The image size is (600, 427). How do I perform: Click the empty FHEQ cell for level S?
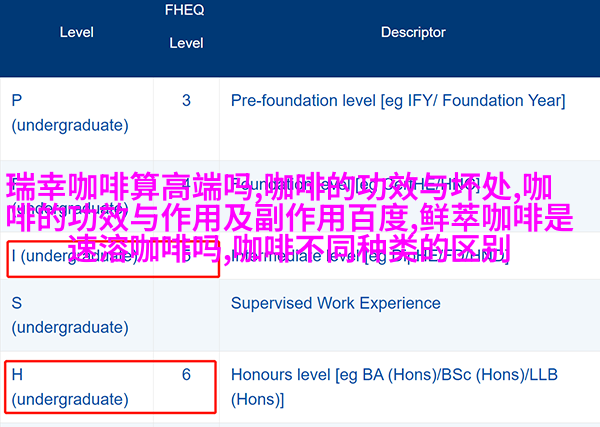[186, 315]
